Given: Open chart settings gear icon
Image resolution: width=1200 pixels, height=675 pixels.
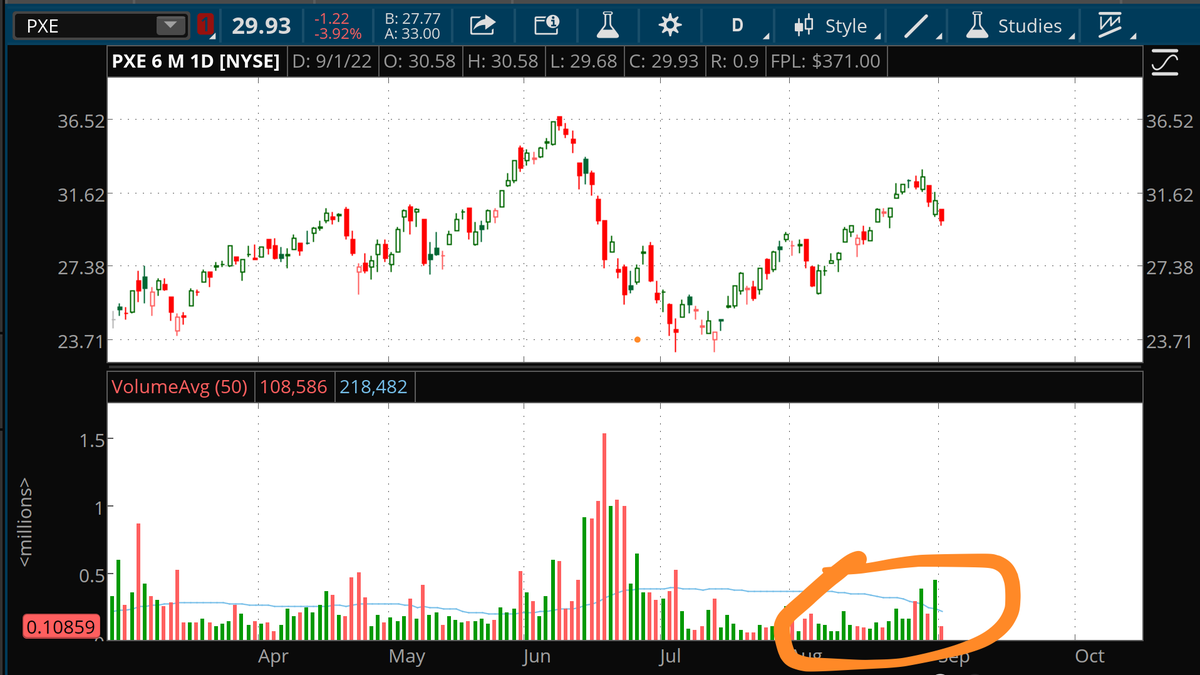Looking at the screenshot, I should point(669,25).
